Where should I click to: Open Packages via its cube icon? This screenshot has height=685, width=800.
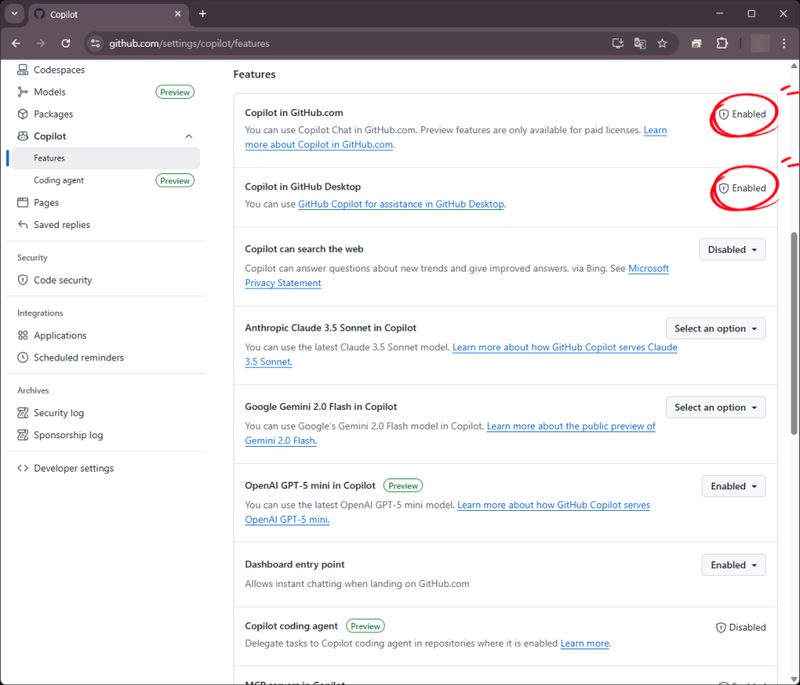click(x=22, y=113)
